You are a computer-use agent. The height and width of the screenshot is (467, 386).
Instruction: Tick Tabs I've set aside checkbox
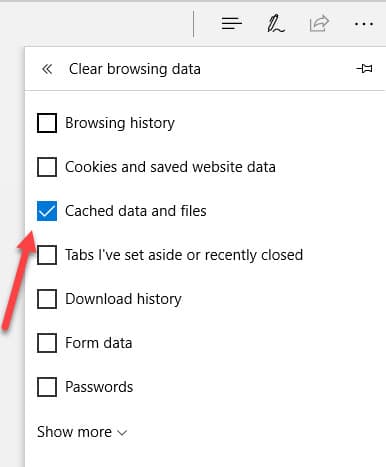(47, 255)
